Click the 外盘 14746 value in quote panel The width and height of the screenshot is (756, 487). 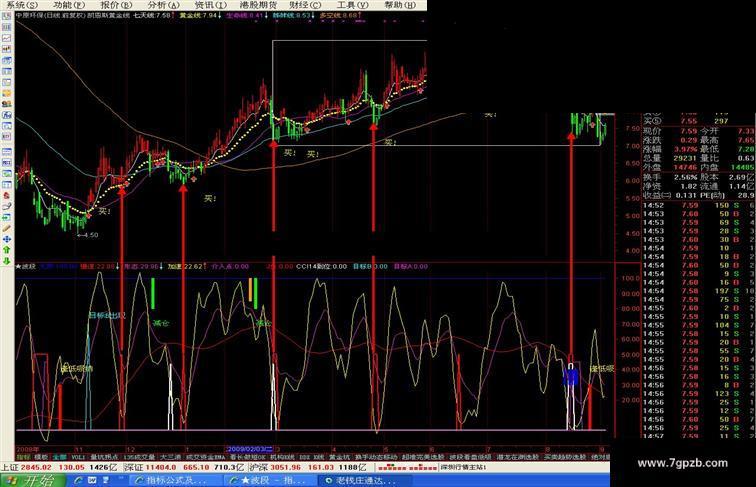[x=685, y=167]
